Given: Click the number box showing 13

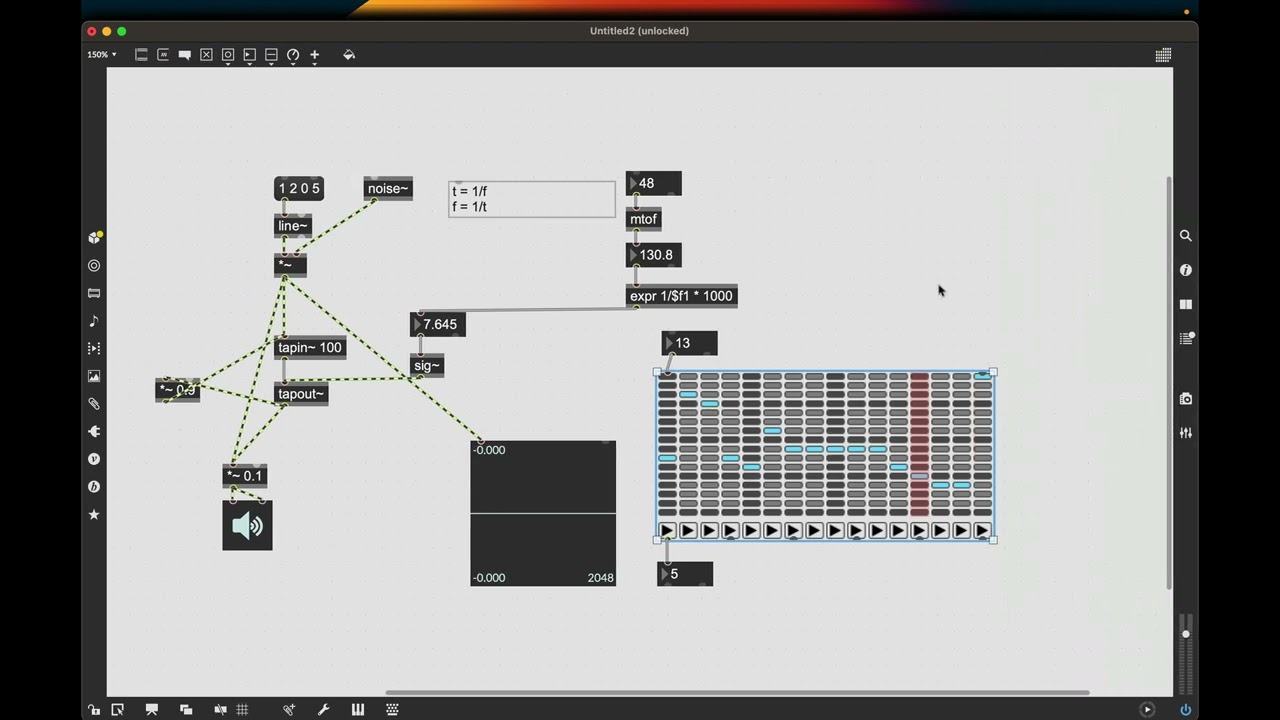Looking at the screenshot, I should [689, 343].
